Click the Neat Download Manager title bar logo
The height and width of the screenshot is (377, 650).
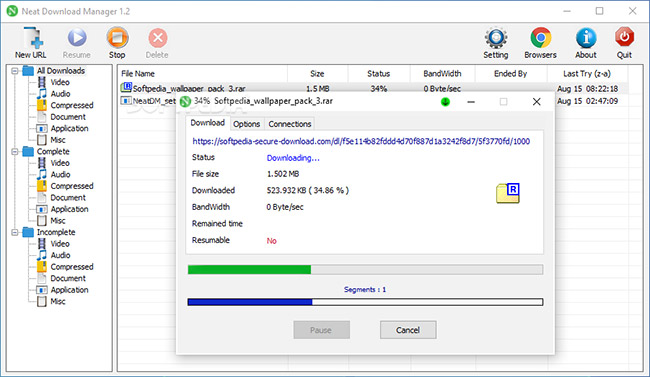tap(12, 11)
